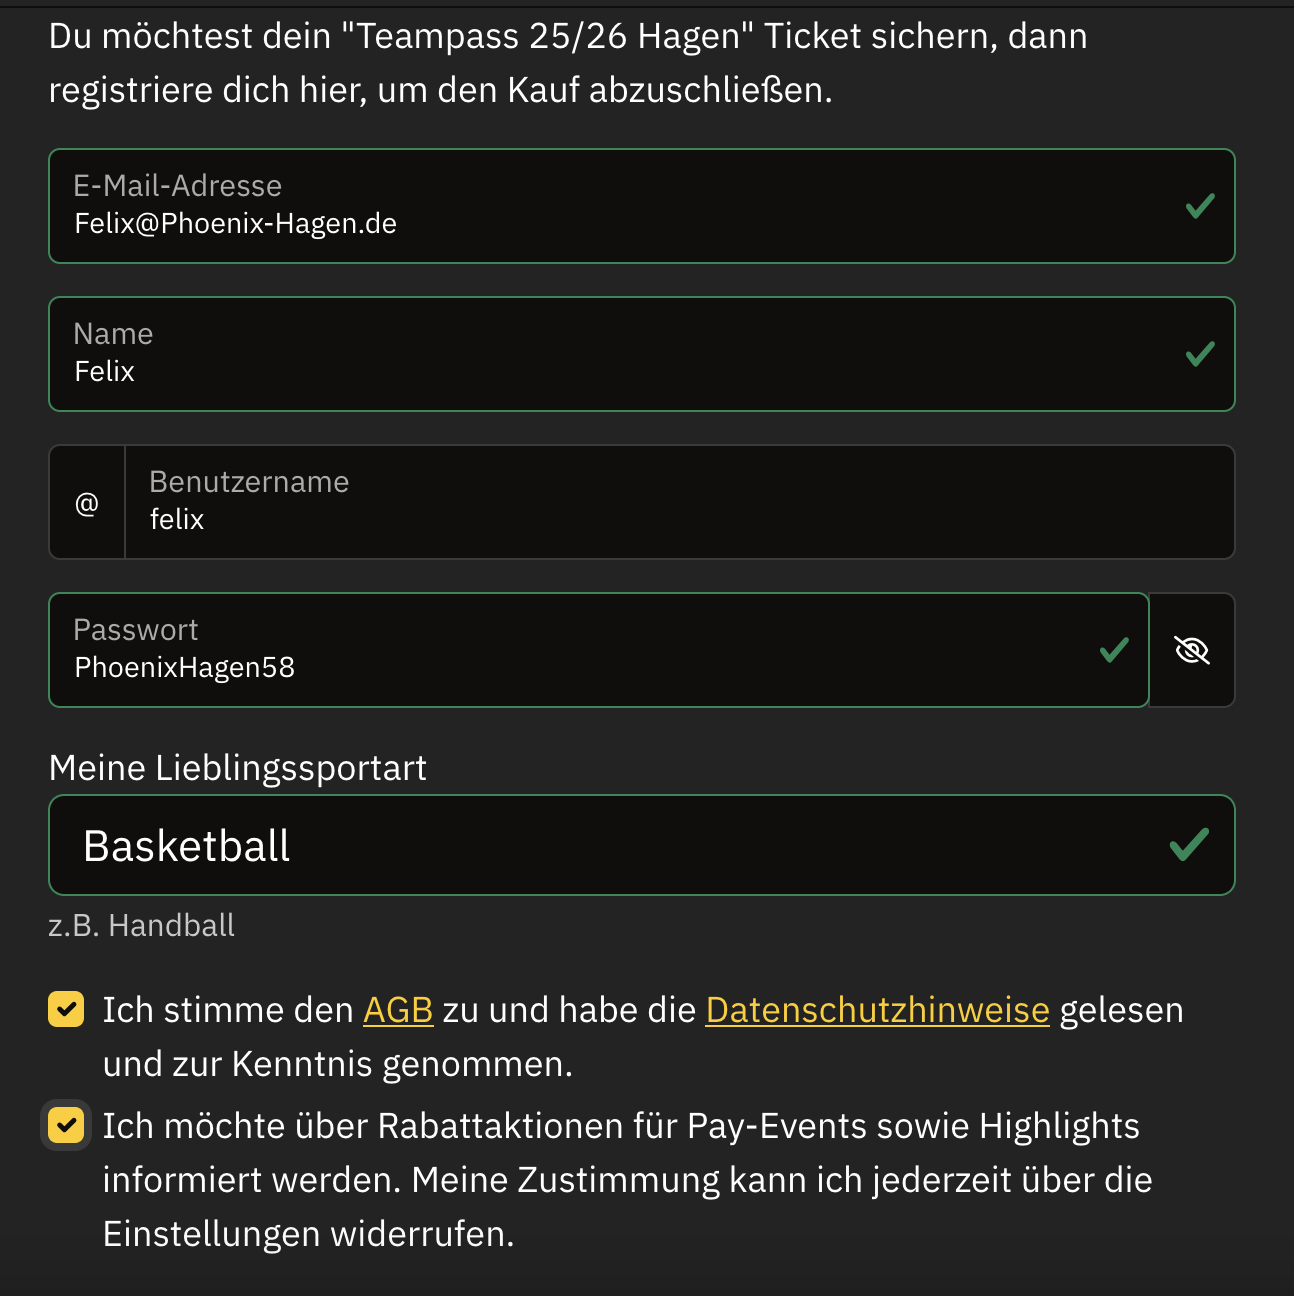Edit the Lieblingssportart field showing Basketball
This screenshot has height=1296, width=1294.
click(x=600, y=846)
